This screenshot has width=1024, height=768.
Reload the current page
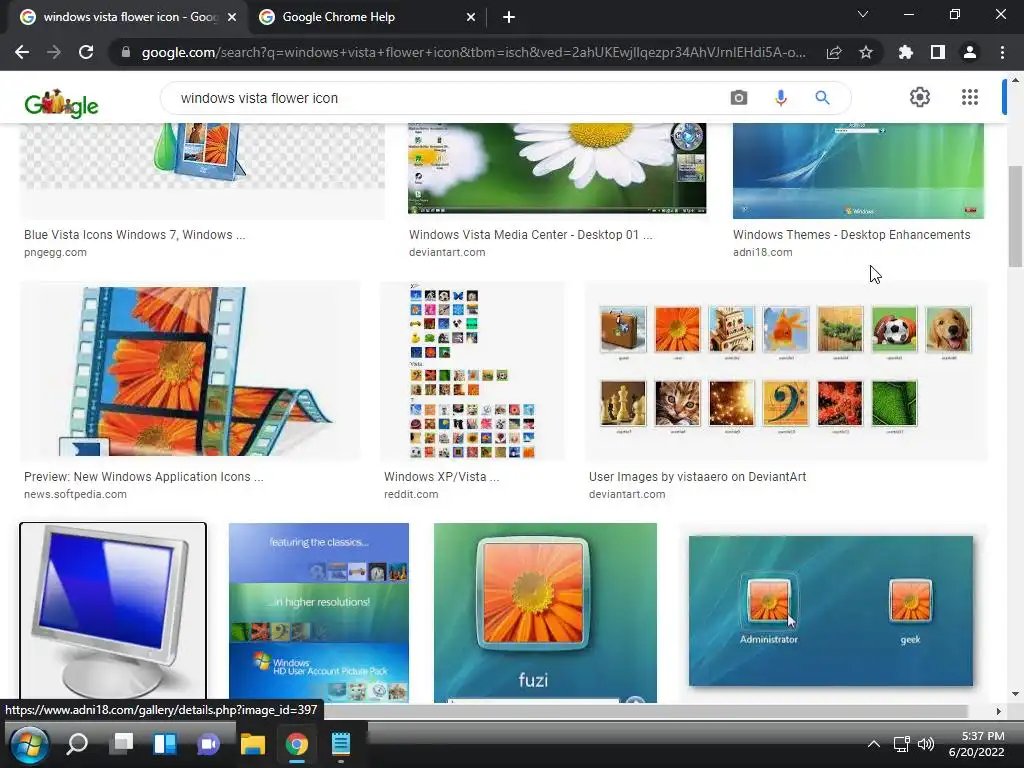86,52
